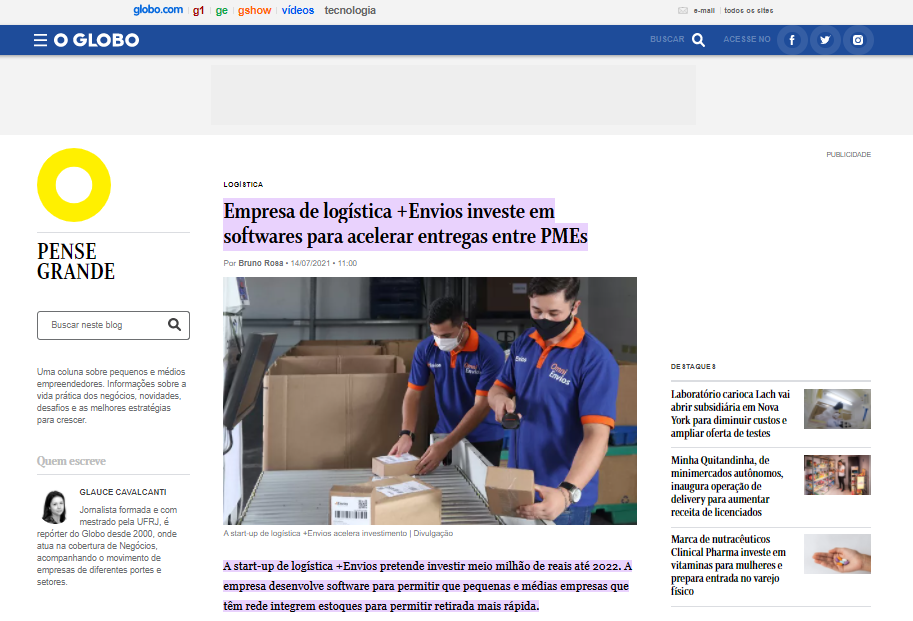Viewport: 913px width, 621px height.
Task: Open the Facebook icon in header
Action: coord(792,40)
